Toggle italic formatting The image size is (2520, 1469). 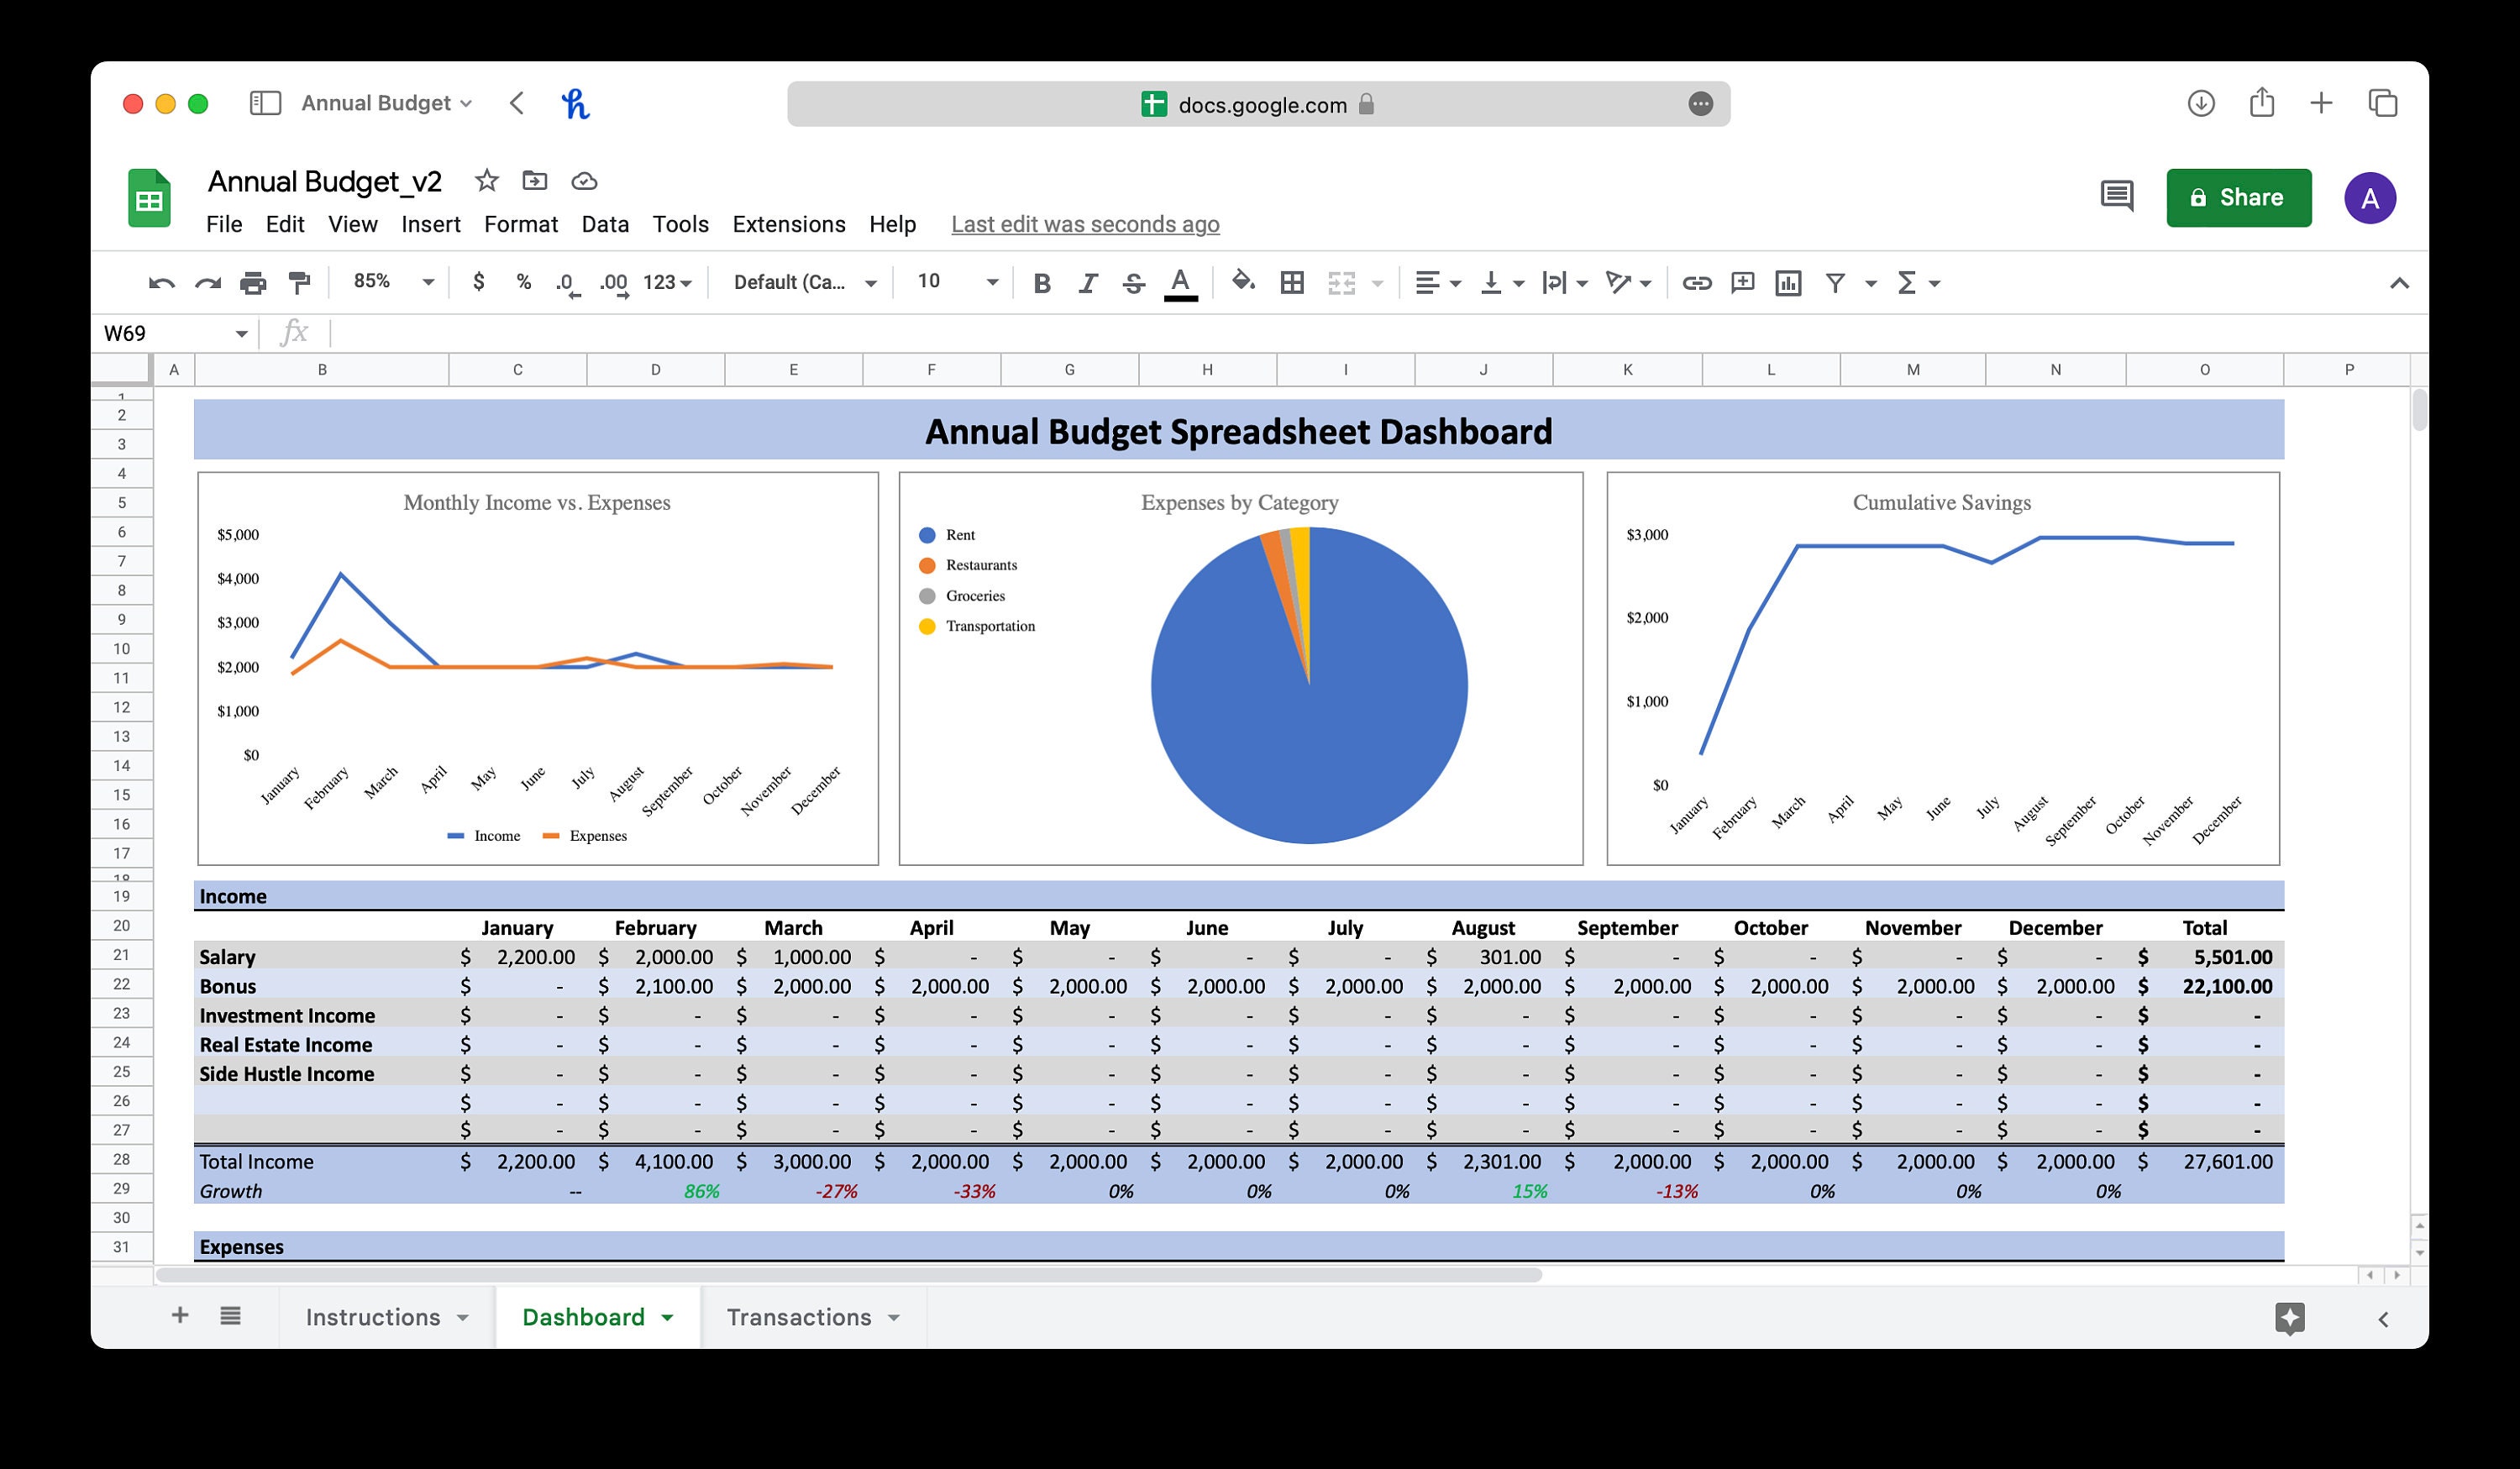coord(1087,283)
